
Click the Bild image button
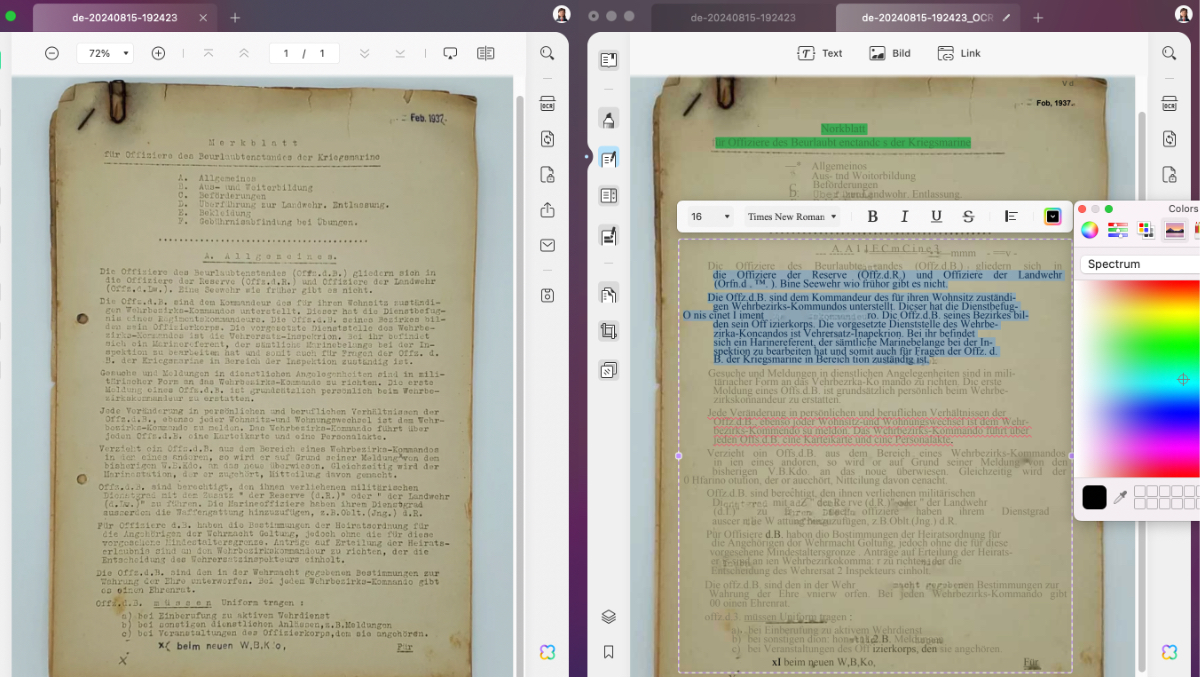tap(890, 53)
